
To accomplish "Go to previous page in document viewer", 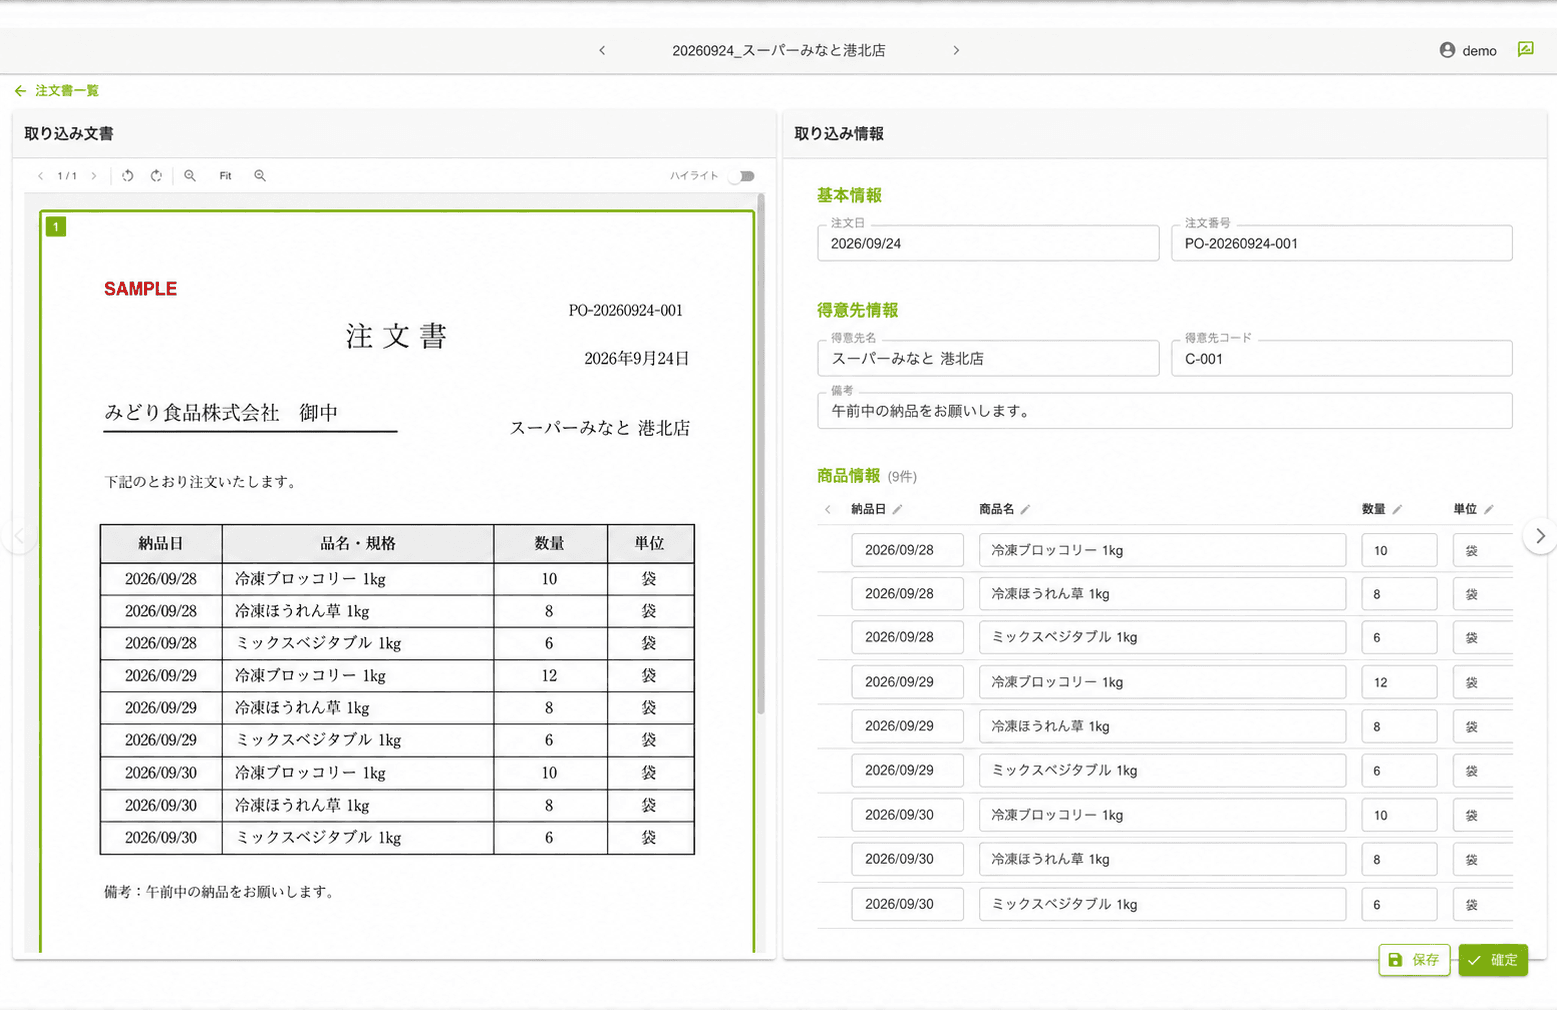I will pyautogui.click(x=40, y=176).
